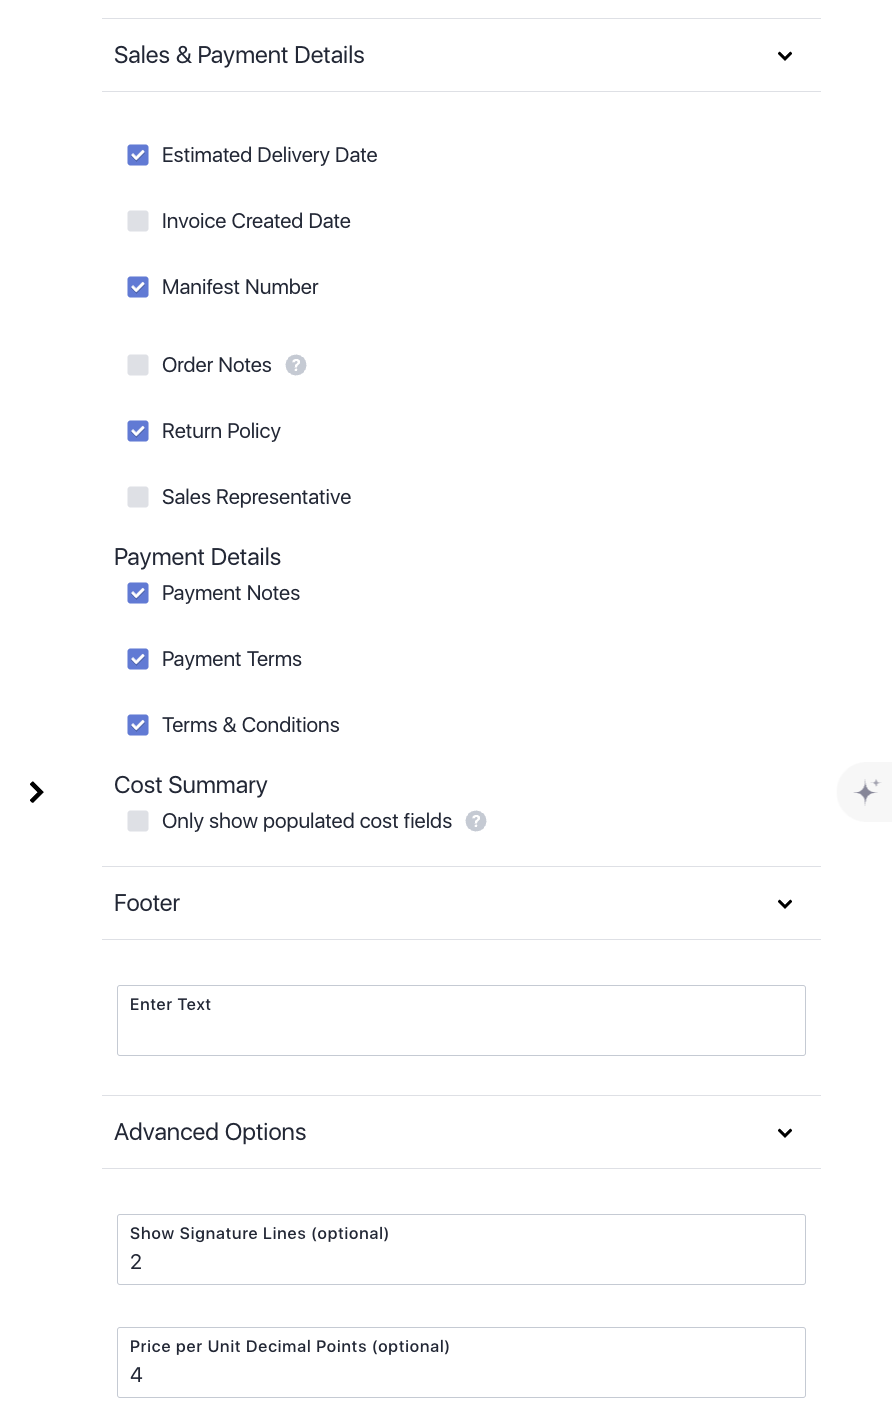
Task: Collapse the Sales & Payment Details section
Action: tap(785, 56)
